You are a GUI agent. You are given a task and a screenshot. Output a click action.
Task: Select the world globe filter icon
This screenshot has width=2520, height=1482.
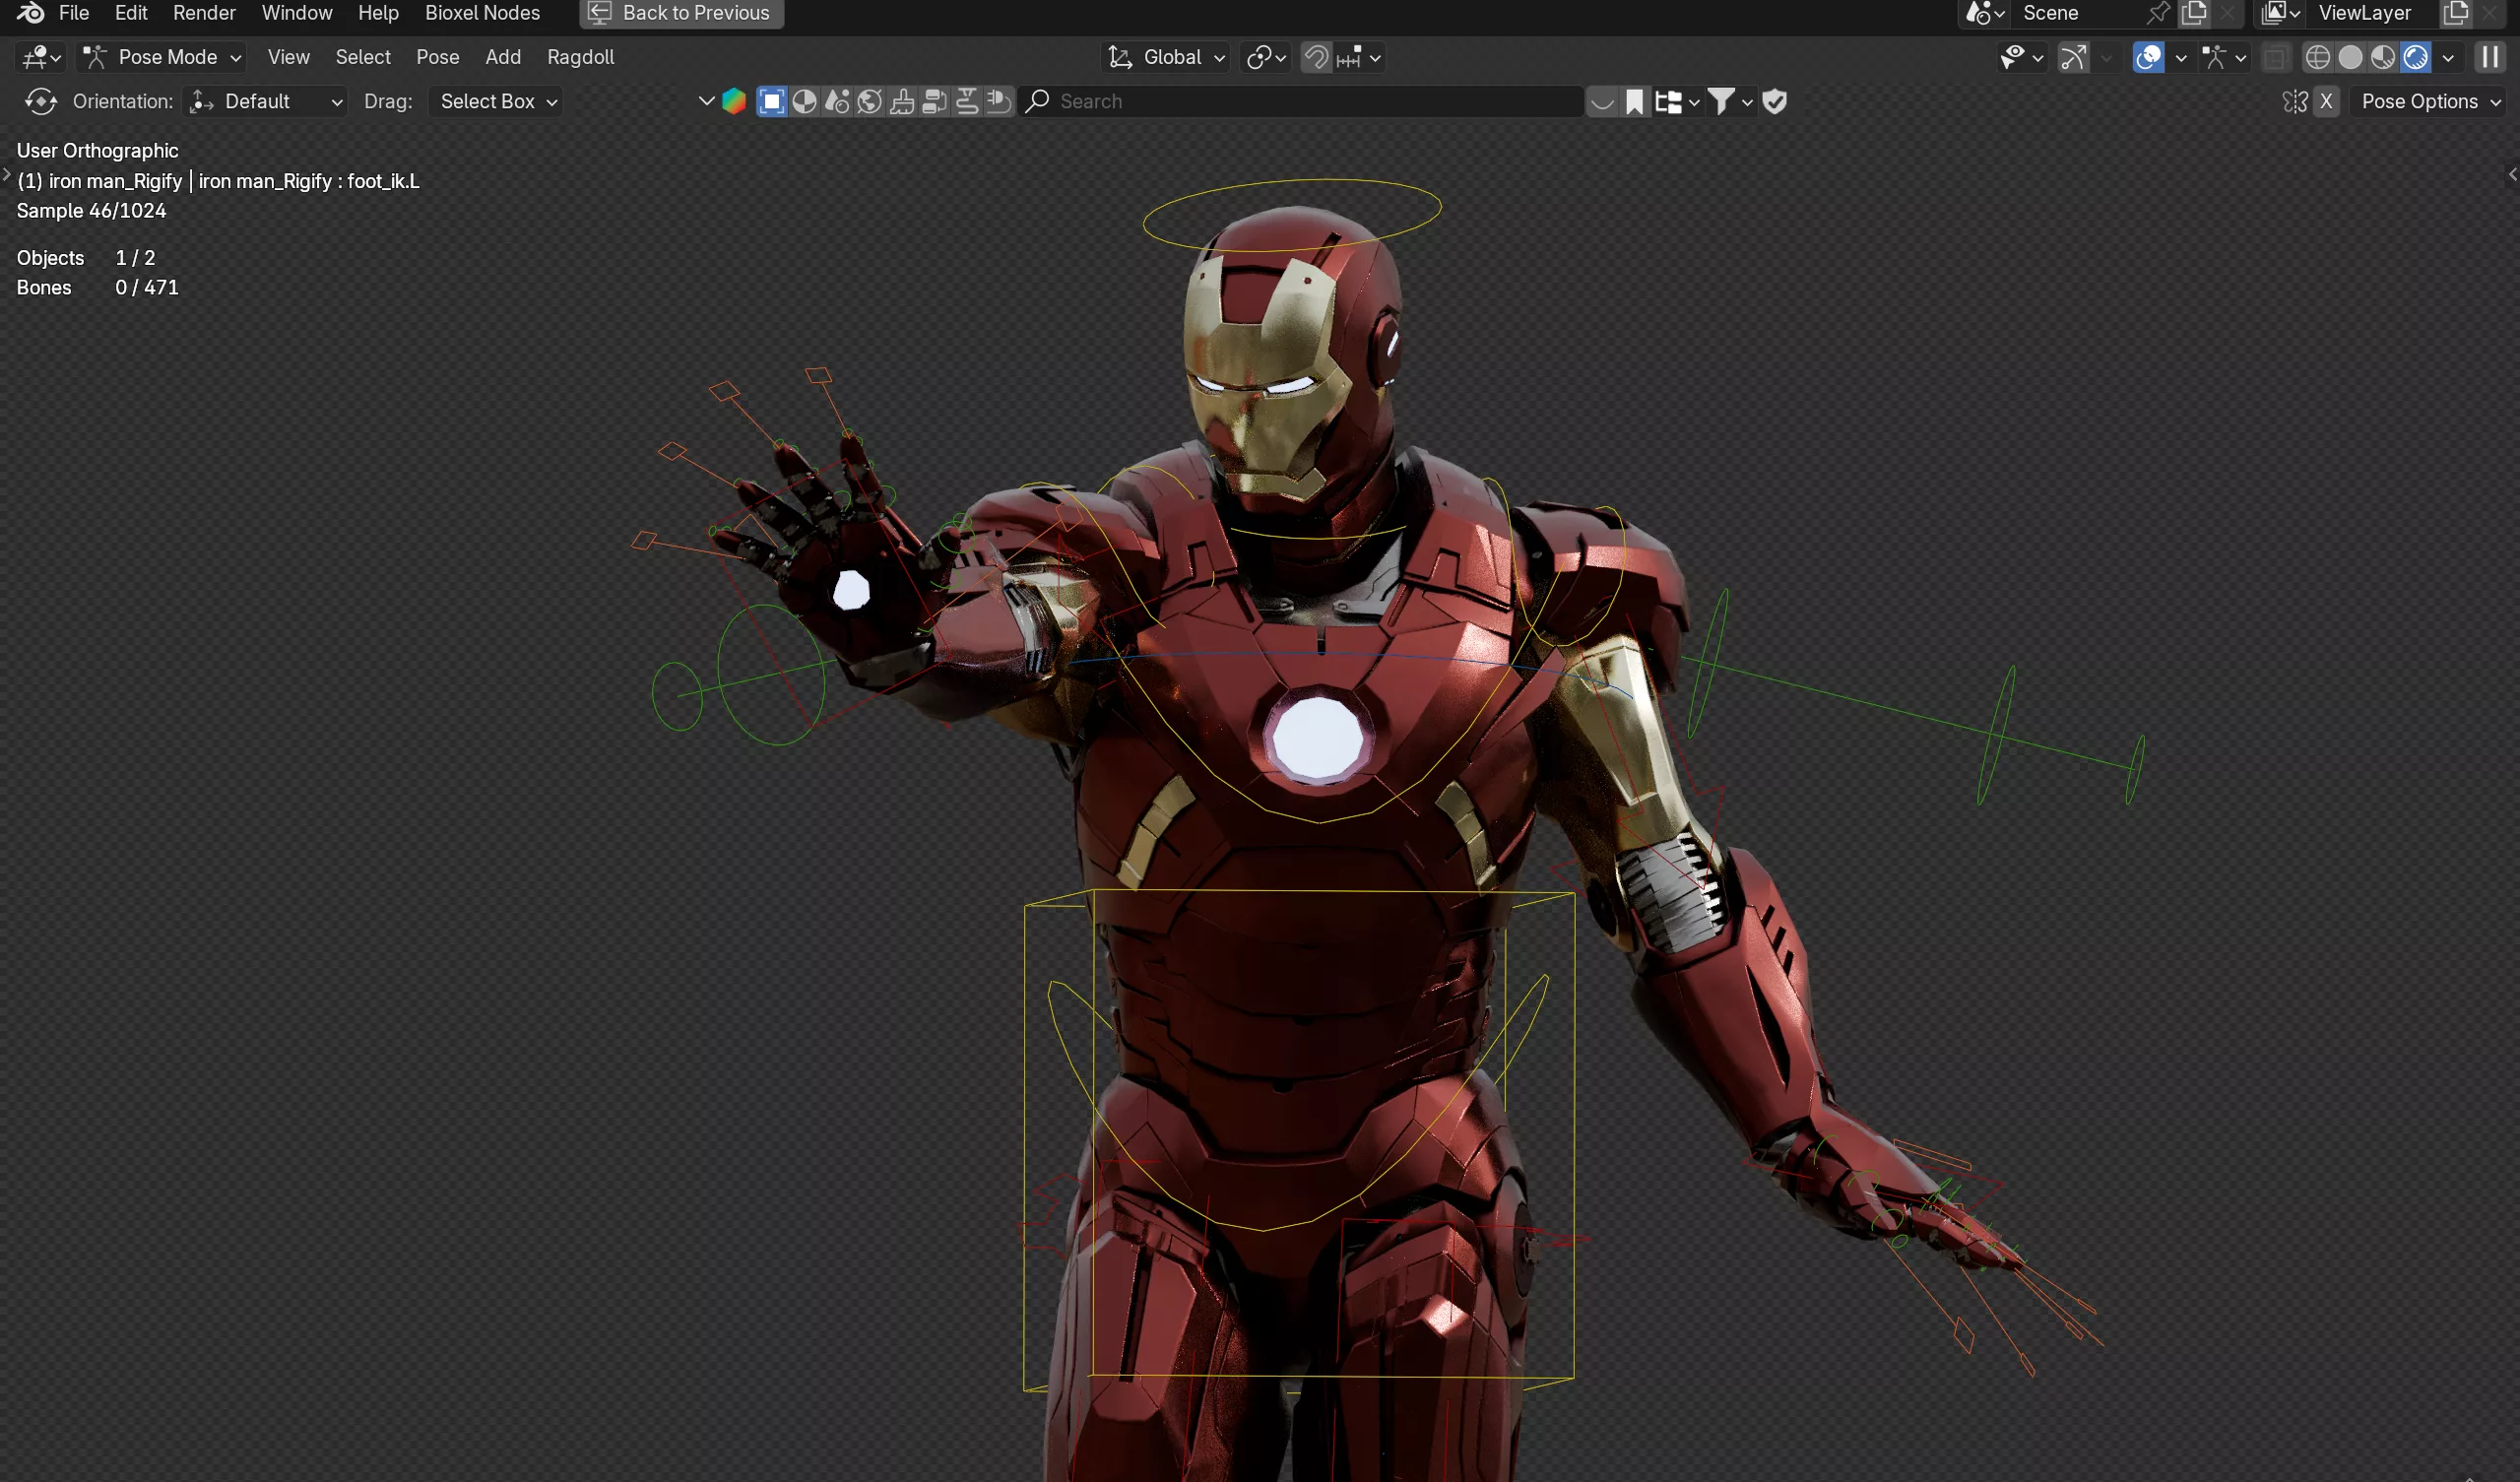point(869,101)
